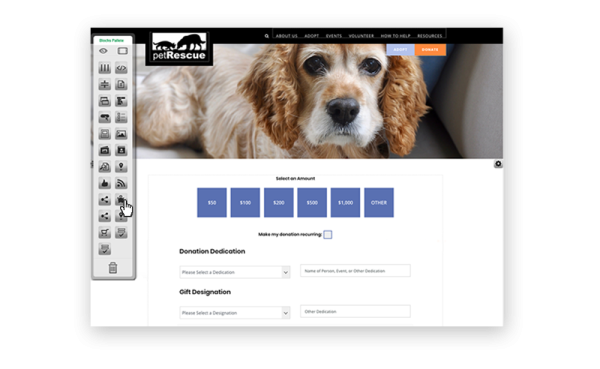Select the form-checkmark icon above the trash can
Screen dimensions: 600x369
tap(104, 249)
